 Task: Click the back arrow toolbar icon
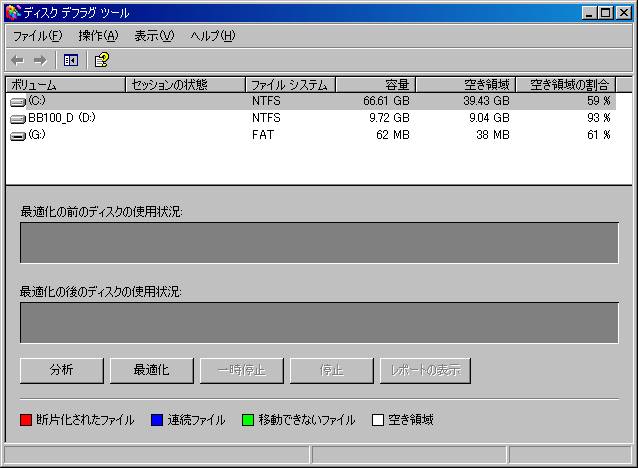pyautogui.click(x=17, y=61)
